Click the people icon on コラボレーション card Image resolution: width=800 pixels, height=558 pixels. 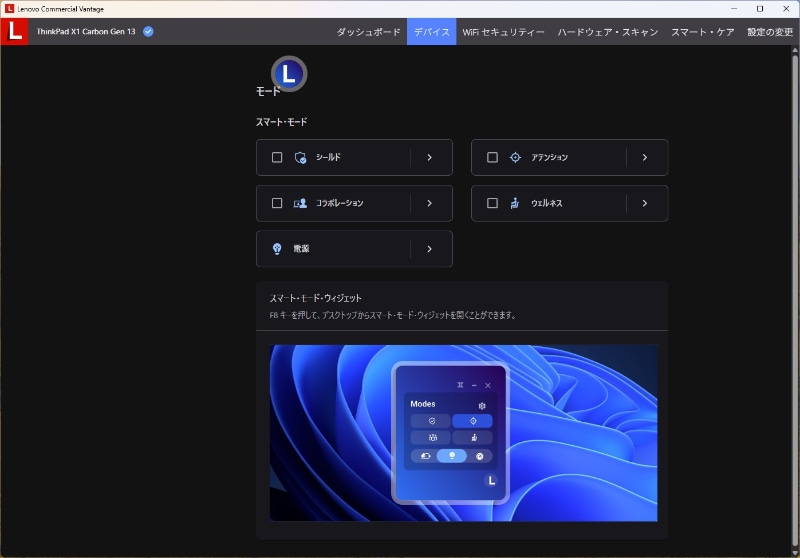300,203
